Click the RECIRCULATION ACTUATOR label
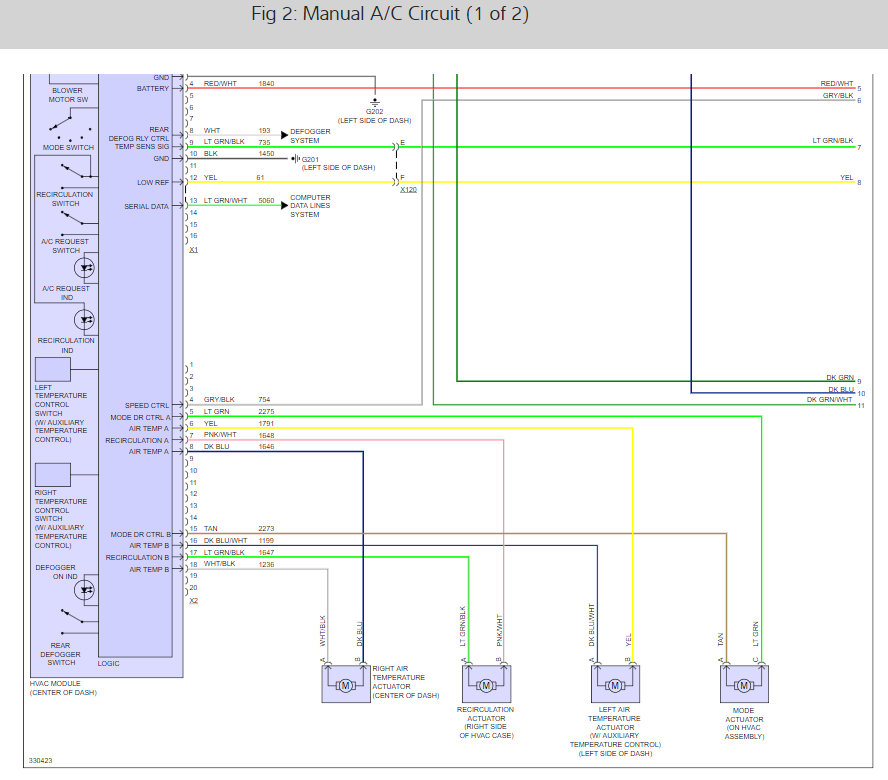 click(486, 722)
